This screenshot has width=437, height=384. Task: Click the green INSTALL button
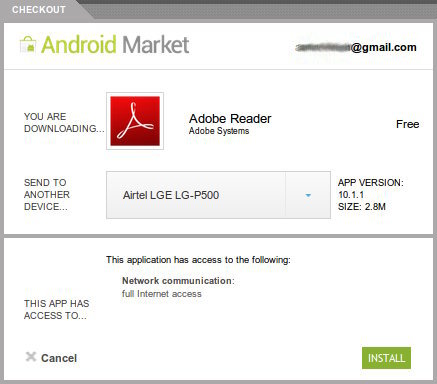386,358
